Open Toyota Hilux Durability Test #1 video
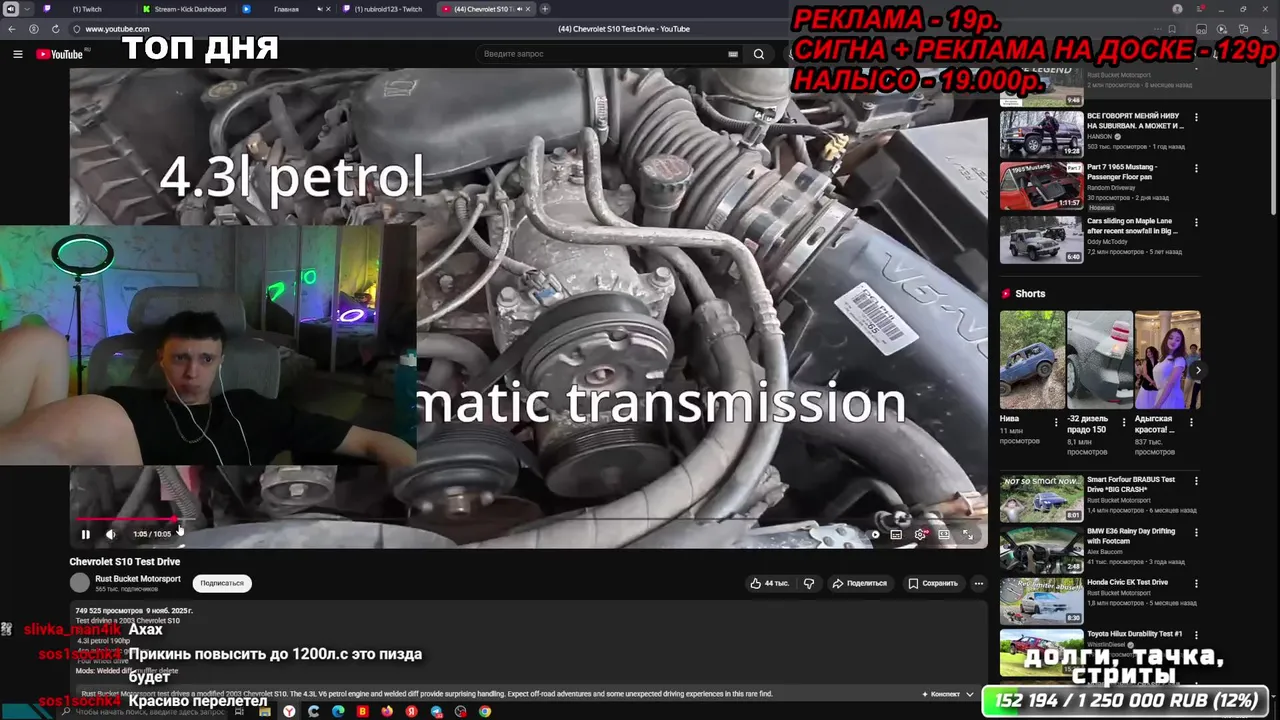Screen dimensions: 1280x720 (1041, 652)
